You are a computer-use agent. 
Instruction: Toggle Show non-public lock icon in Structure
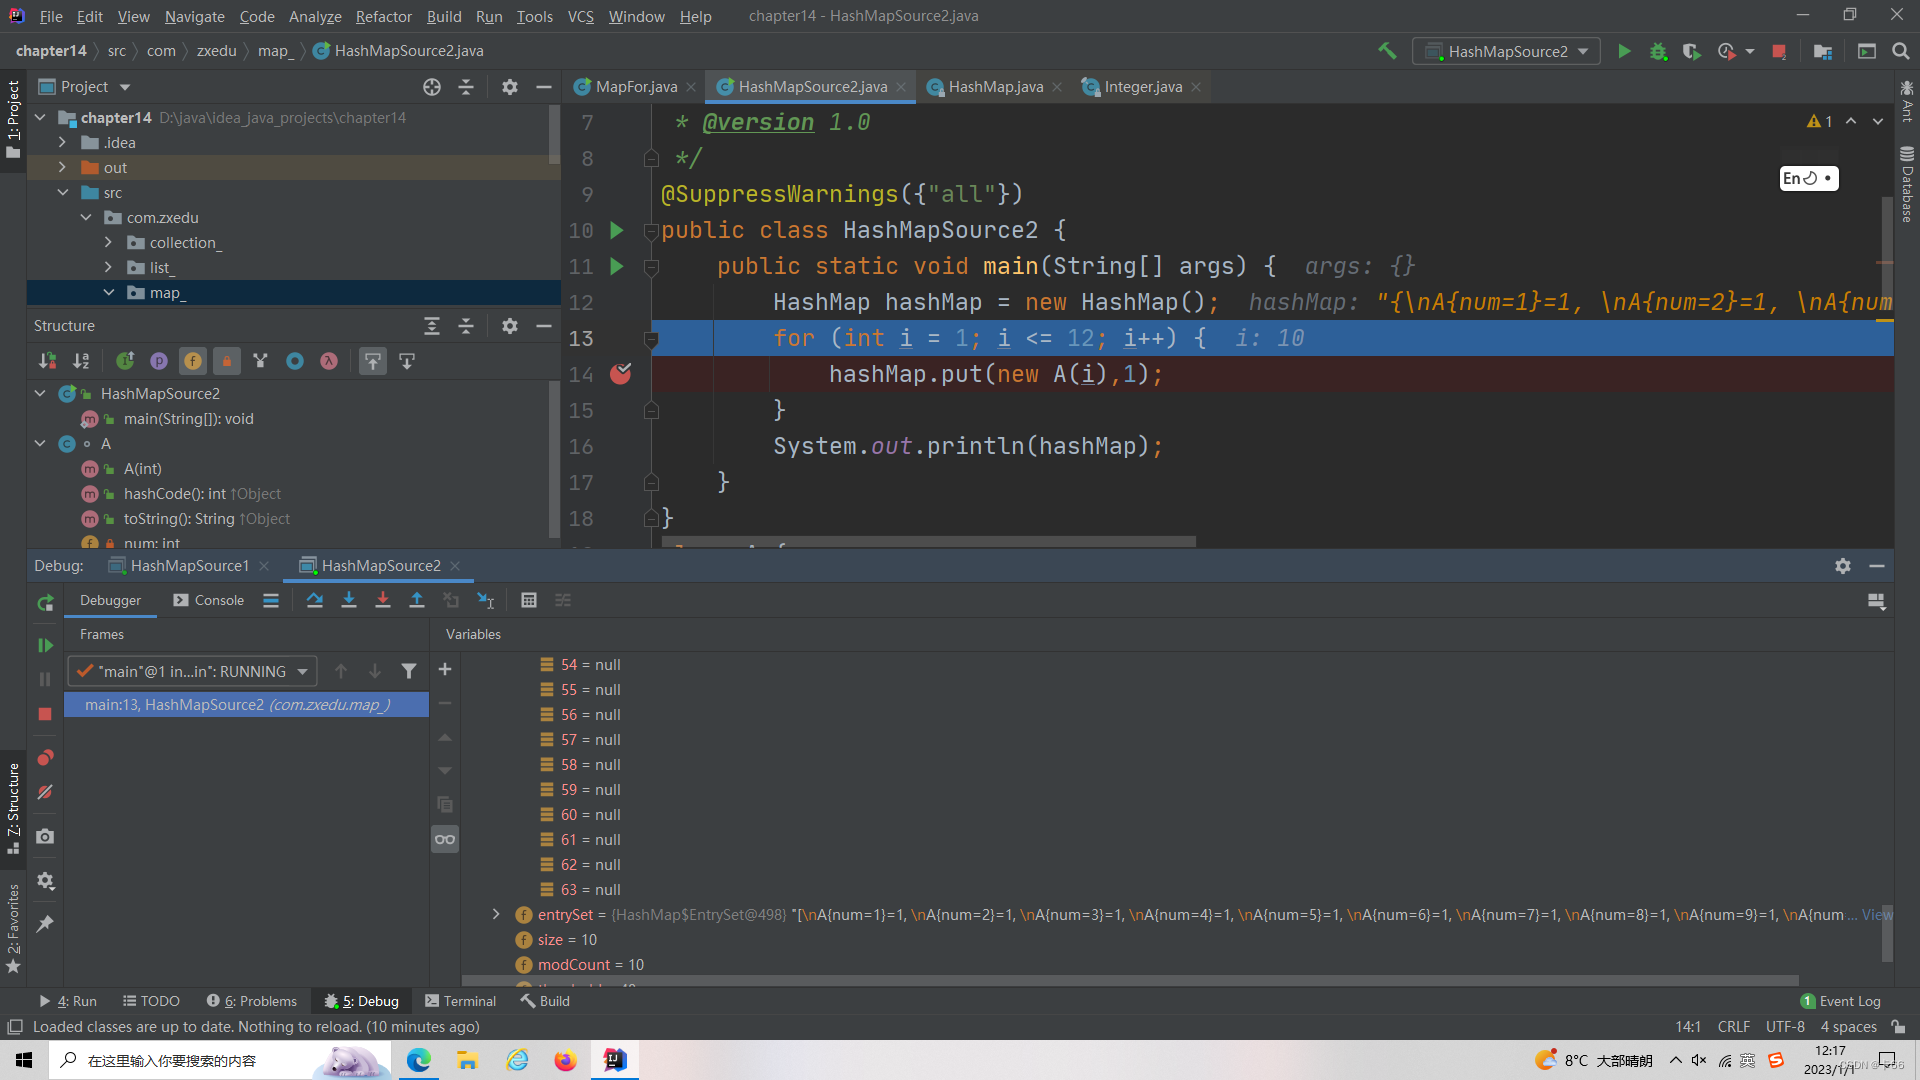click(227, 361)
